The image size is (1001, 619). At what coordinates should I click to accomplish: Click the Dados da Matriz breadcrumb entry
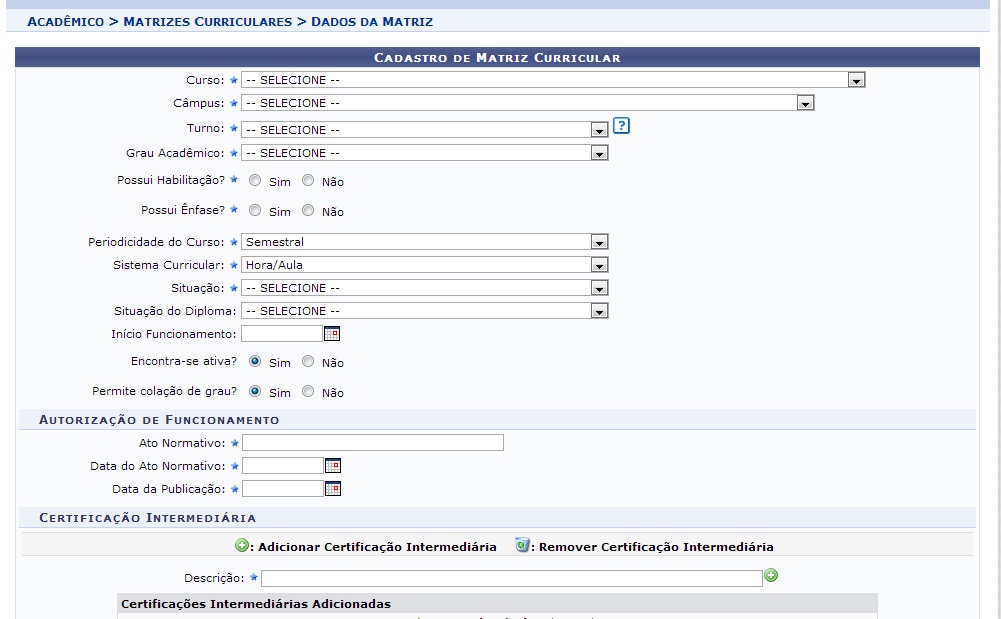371,20
